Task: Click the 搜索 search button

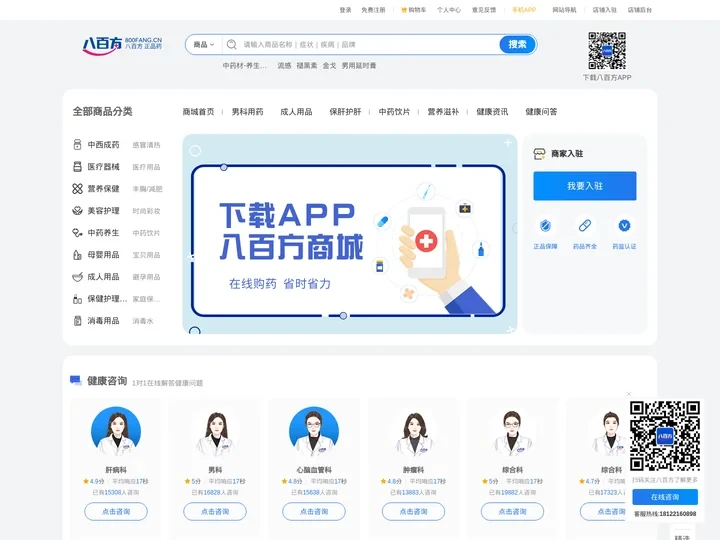Action: [x=518, y=45]
